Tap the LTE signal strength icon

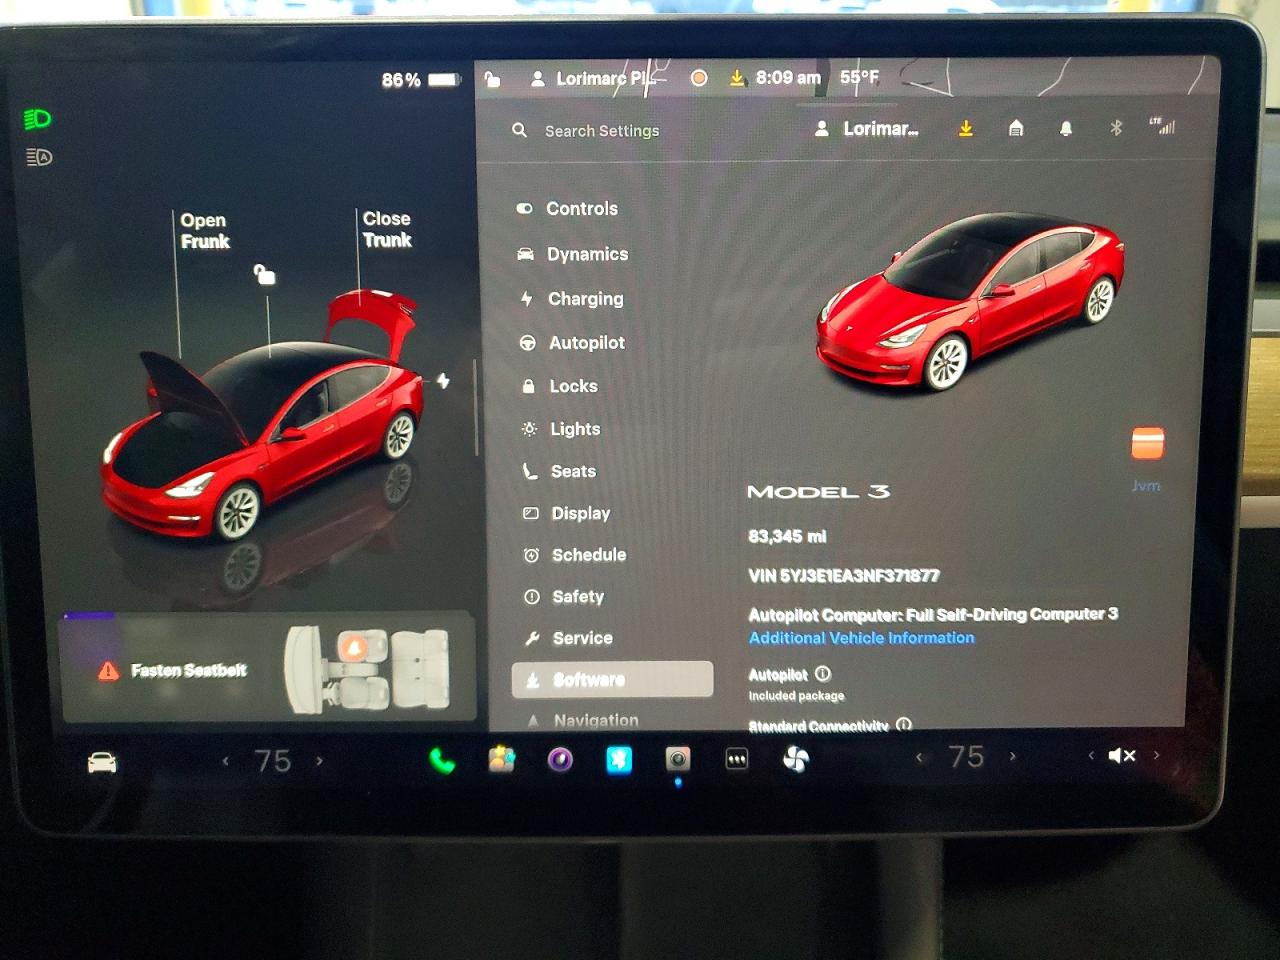click(1162, 126)
